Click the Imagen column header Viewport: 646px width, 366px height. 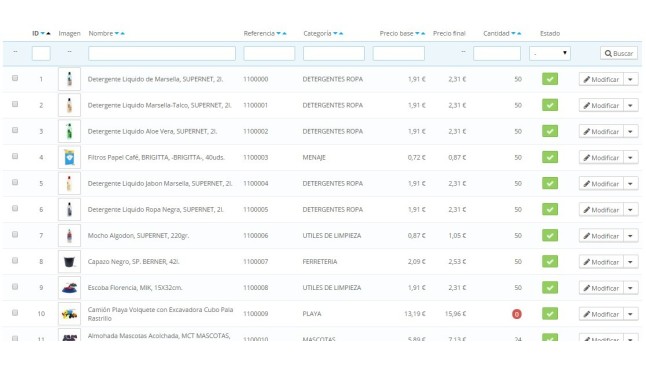pos(69,33)
